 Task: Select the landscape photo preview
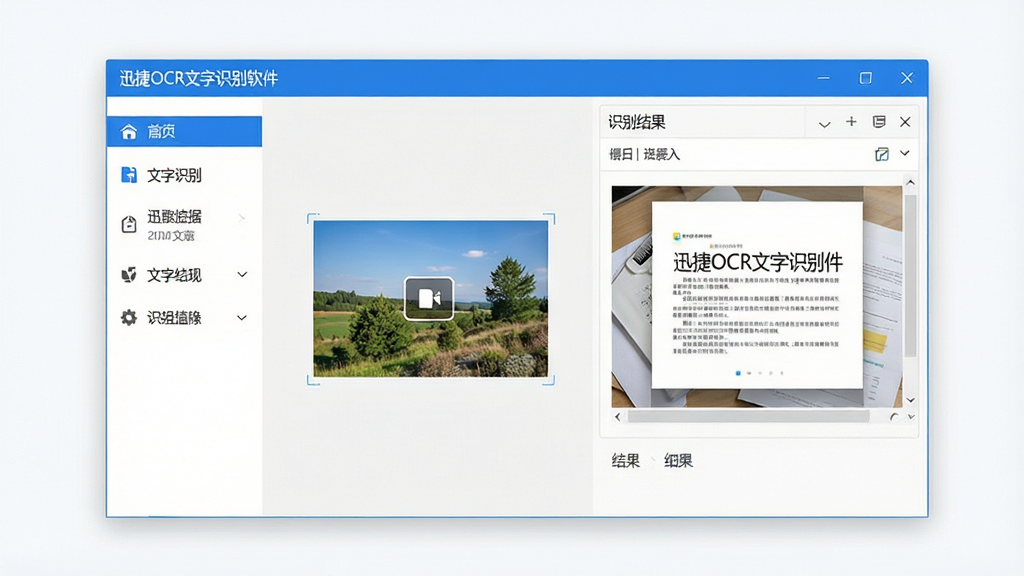pyautogui.click(x=431, y=298)
